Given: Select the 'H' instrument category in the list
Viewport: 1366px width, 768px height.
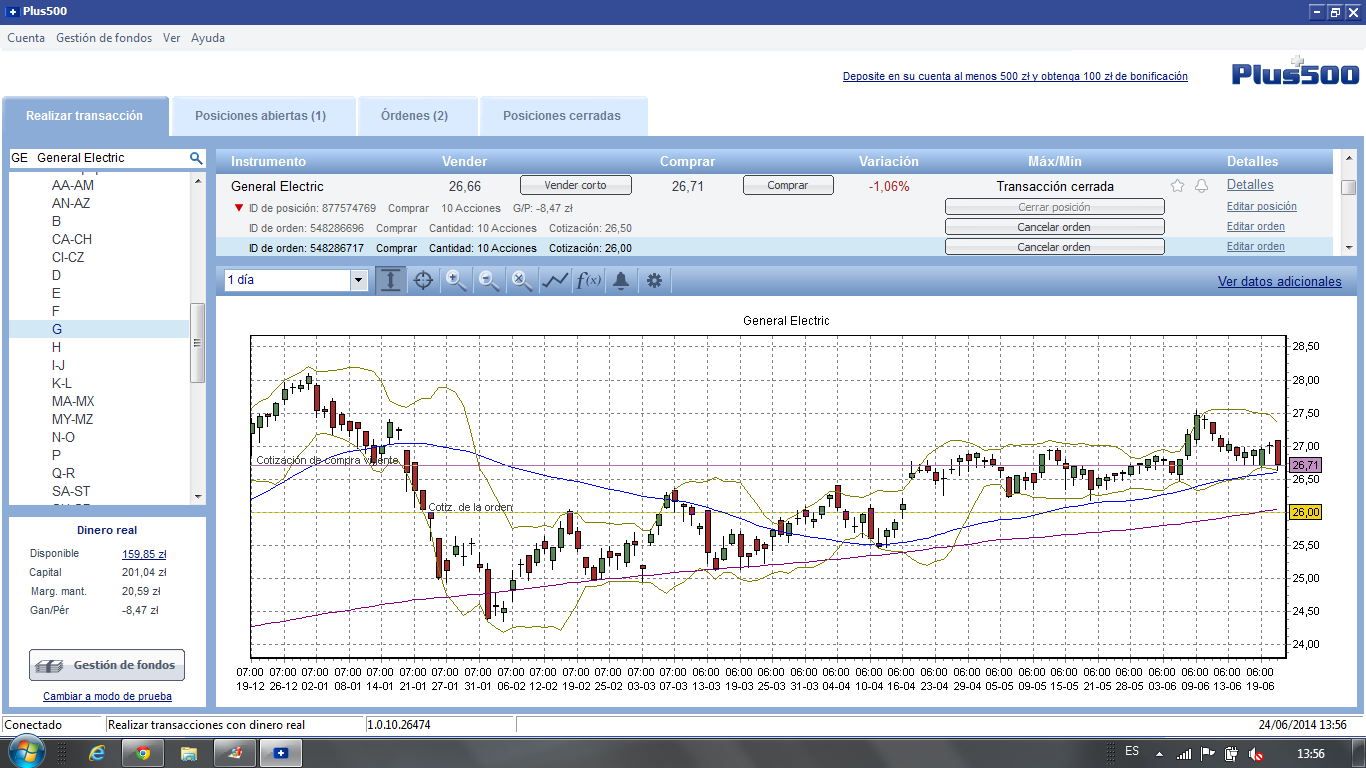Looking at the screenshot, I should 57,347.
